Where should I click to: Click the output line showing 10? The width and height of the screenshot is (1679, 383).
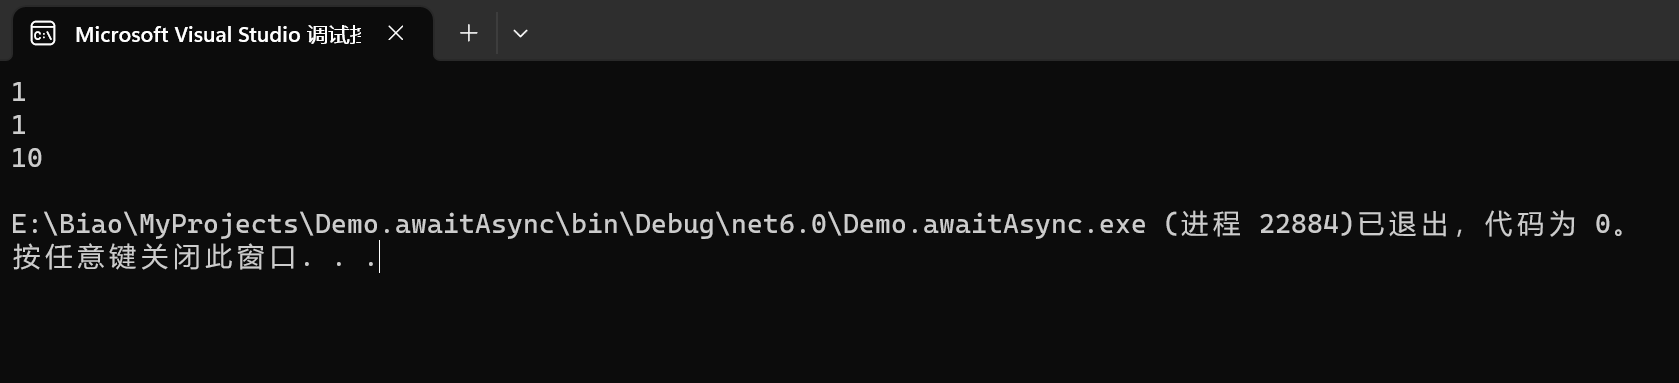tap(27, 158)
